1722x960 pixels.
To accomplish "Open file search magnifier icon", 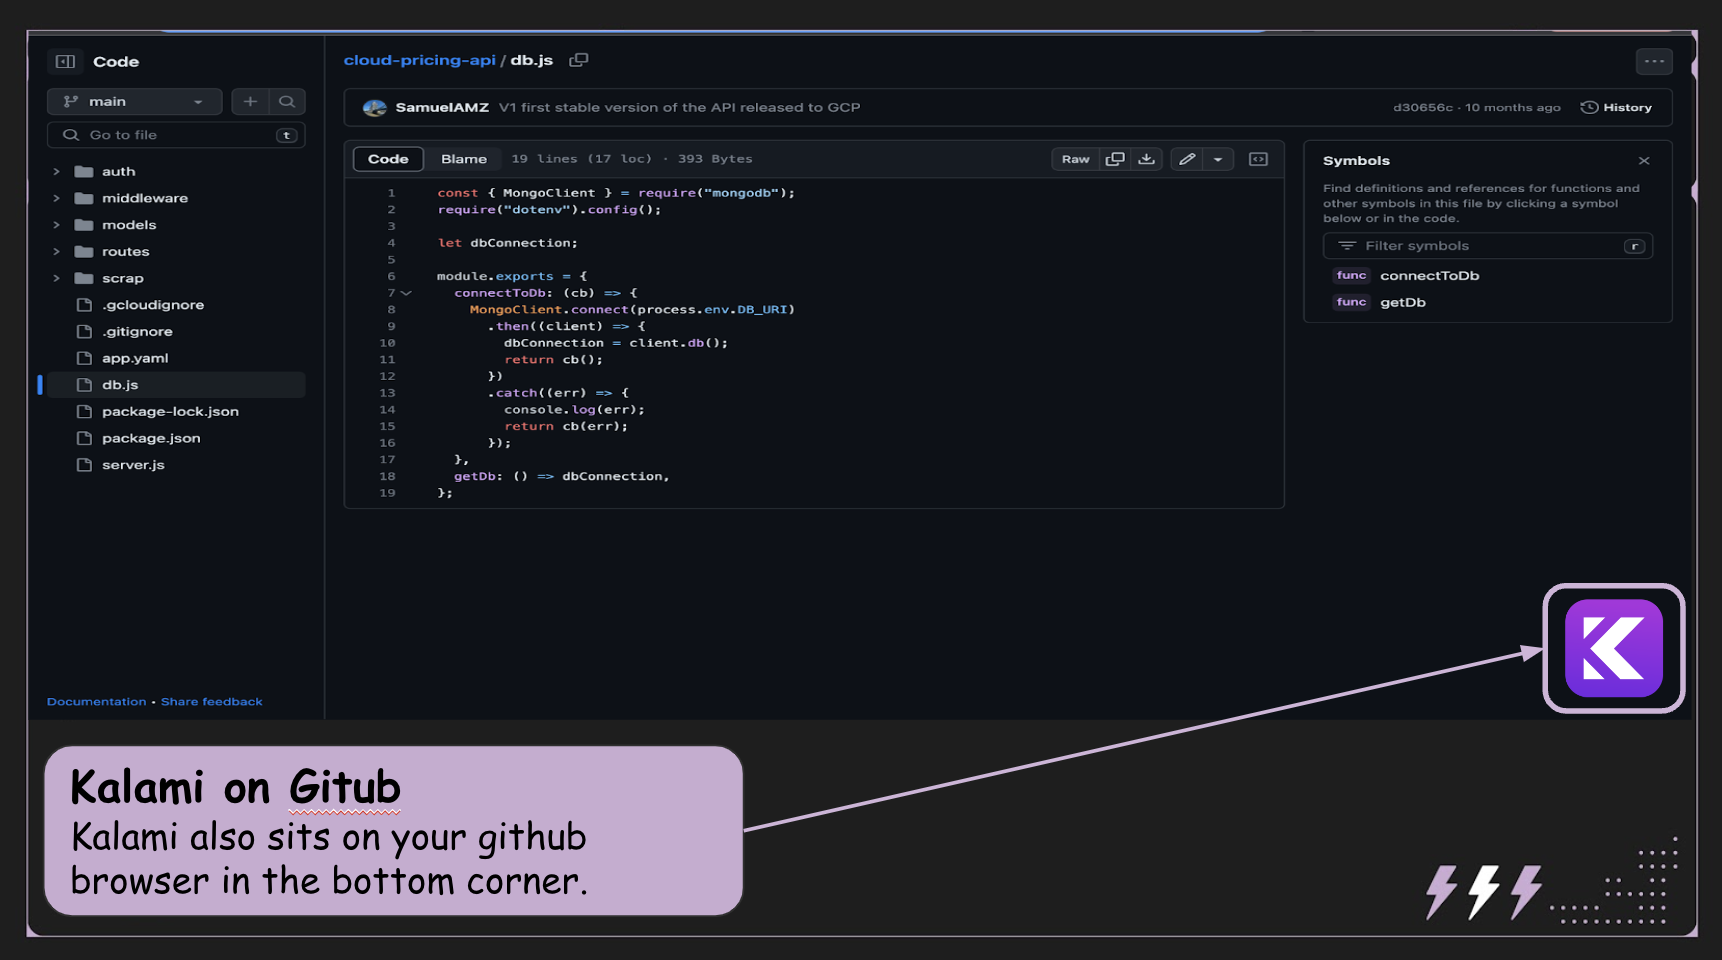I will (287, 101).
